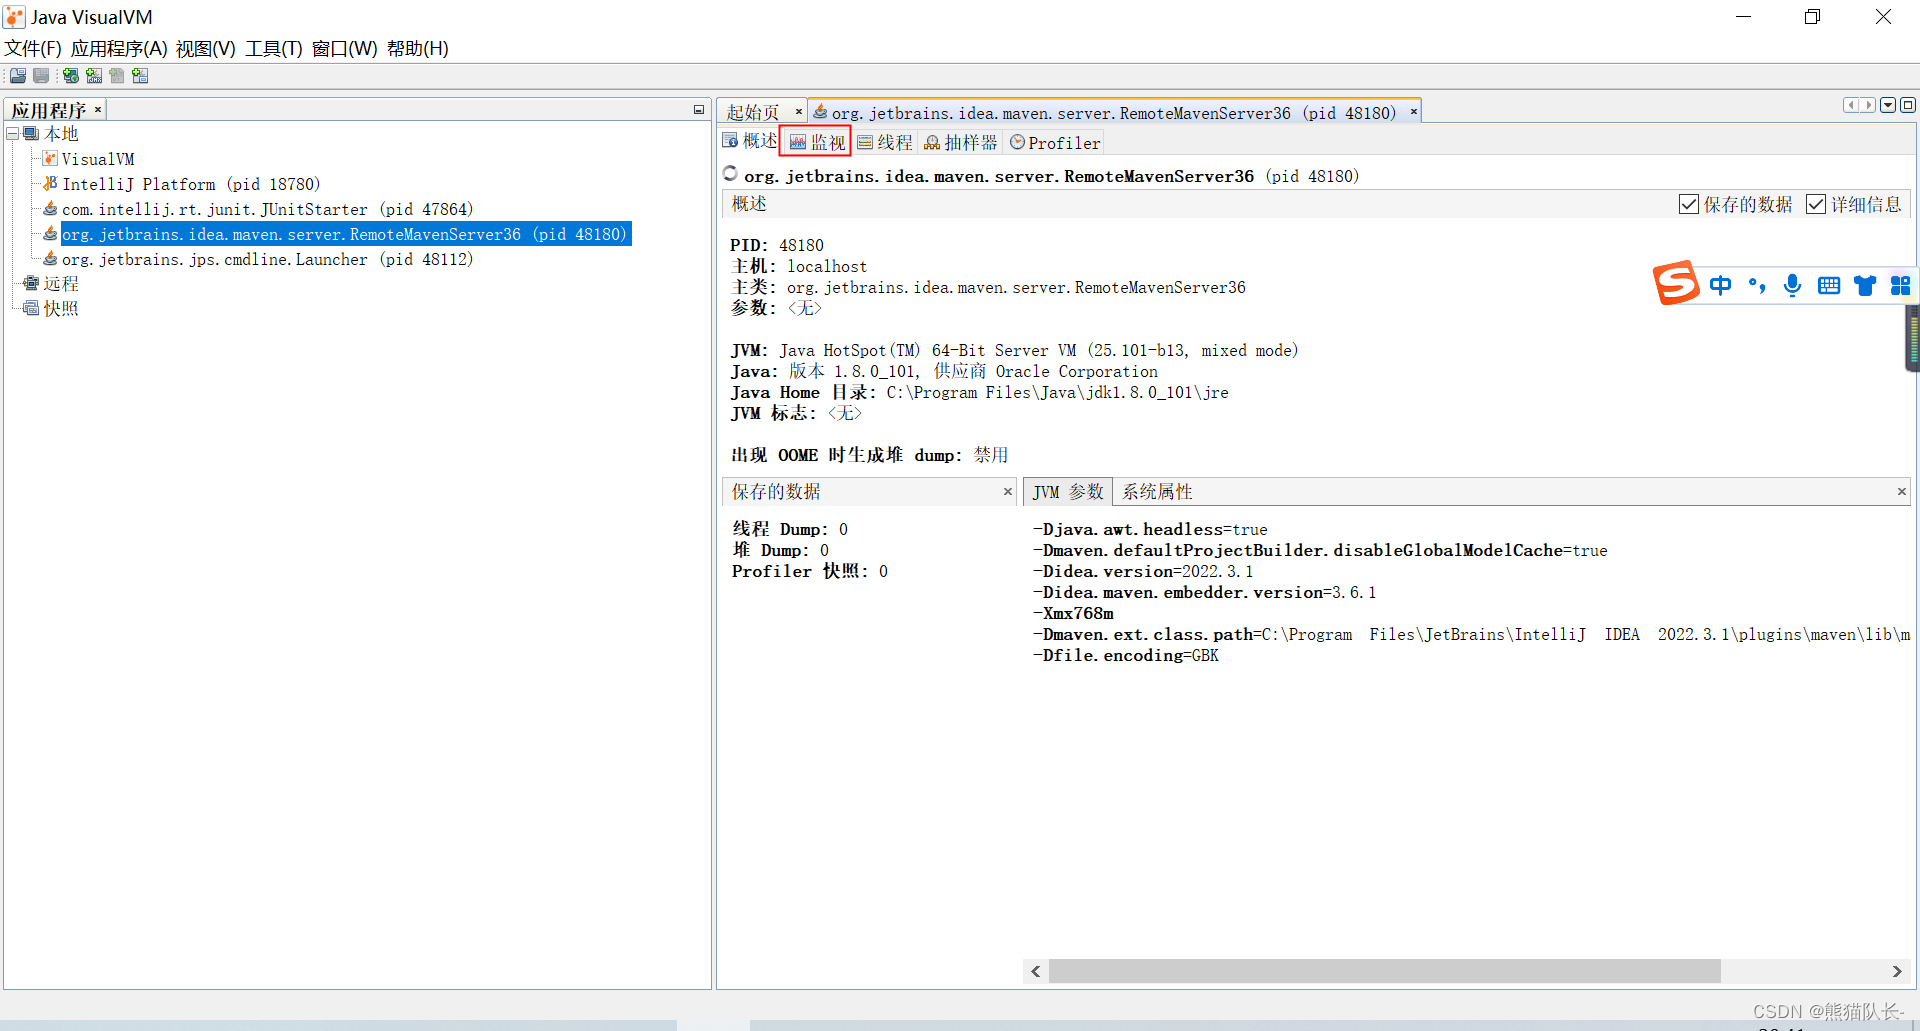Open the 窗口(W) menu

345,49
